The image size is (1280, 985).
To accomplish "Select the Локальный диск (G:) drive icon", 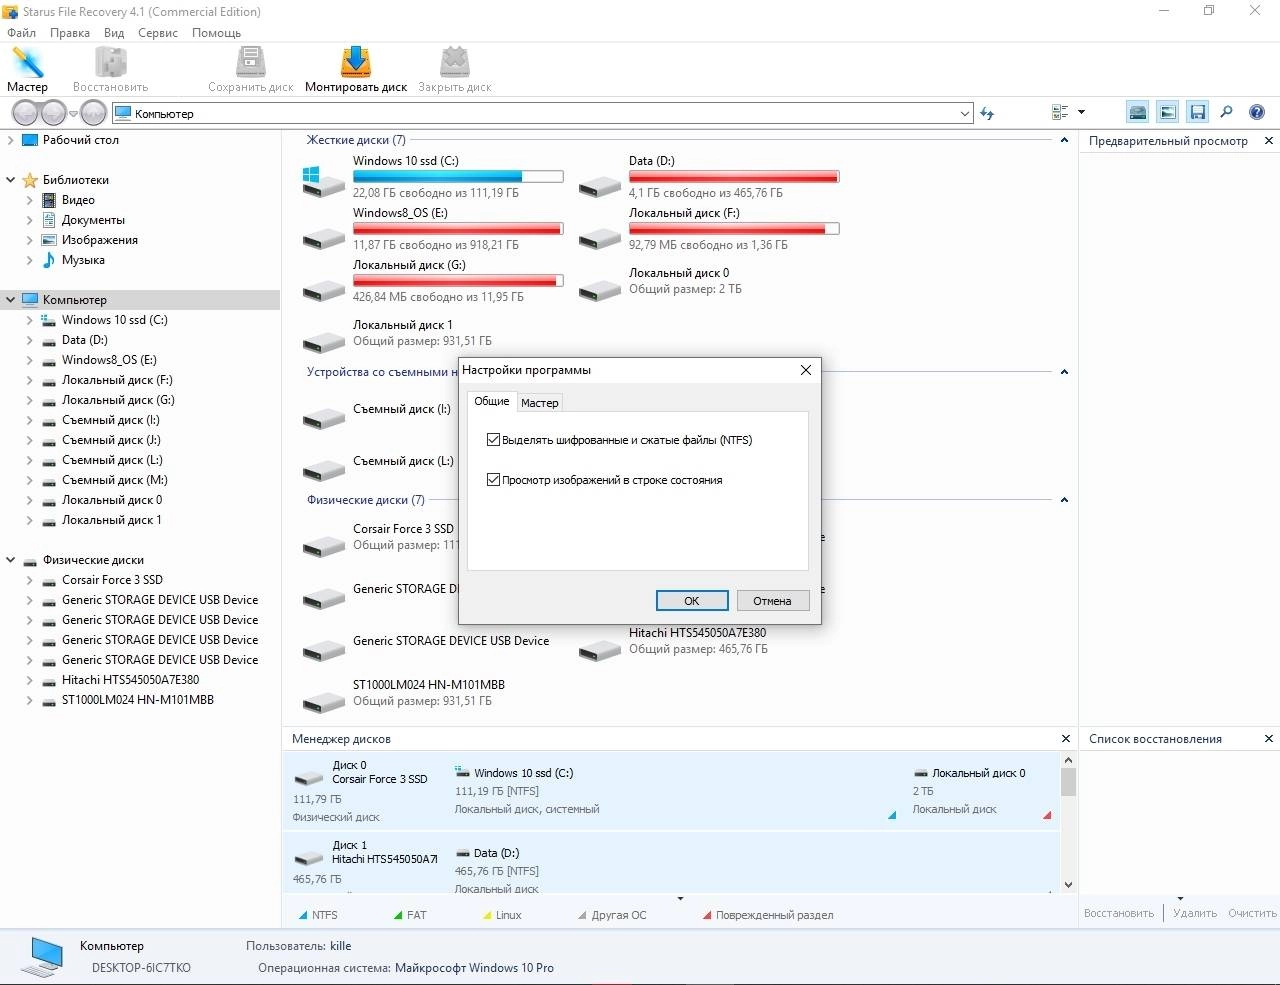I will (323, 290).
